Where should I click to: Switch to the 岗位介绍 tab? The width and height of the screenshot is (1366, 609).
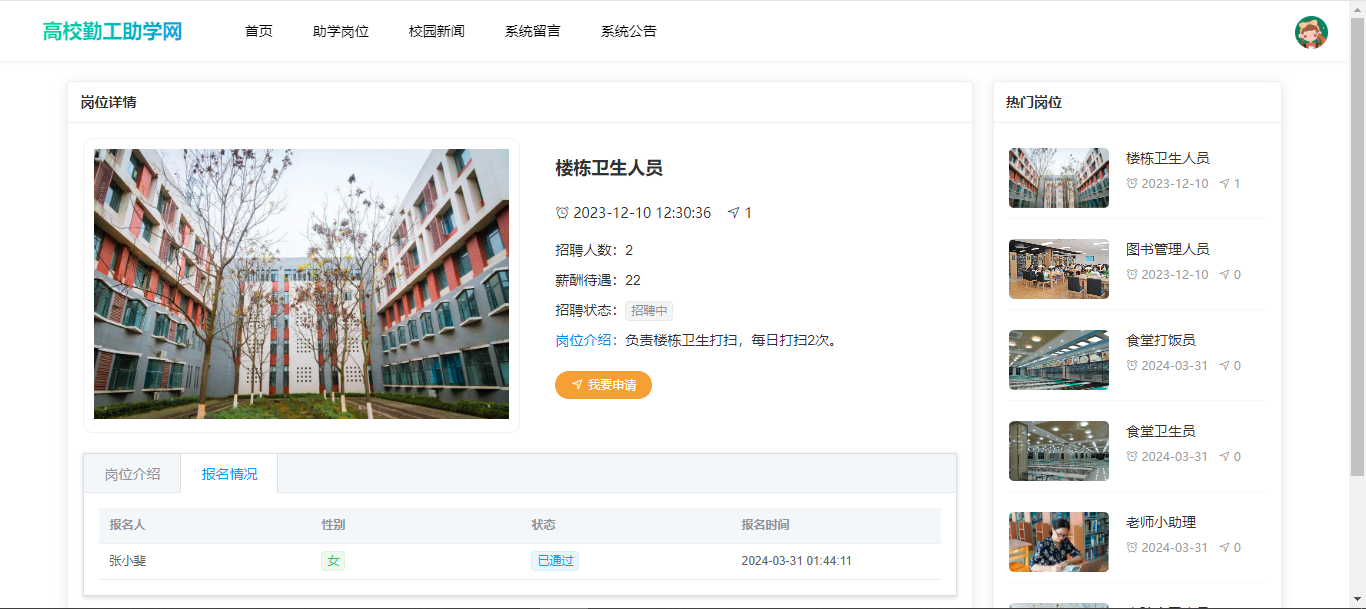[x=132, y=474]
